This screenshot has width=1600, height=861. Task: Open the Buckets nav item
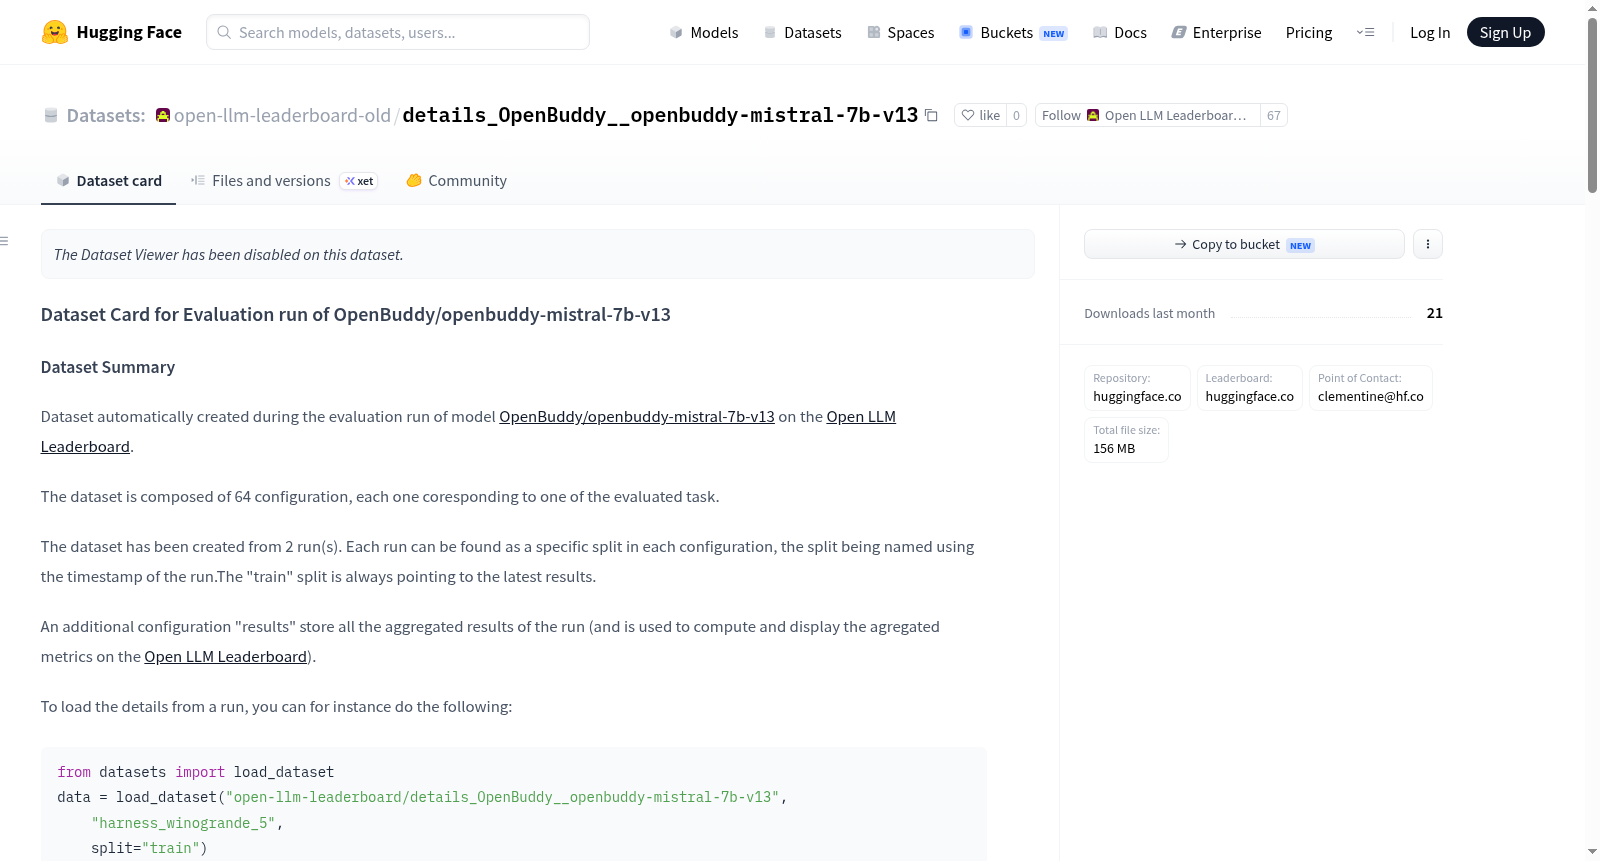(x=1013, y=32)
